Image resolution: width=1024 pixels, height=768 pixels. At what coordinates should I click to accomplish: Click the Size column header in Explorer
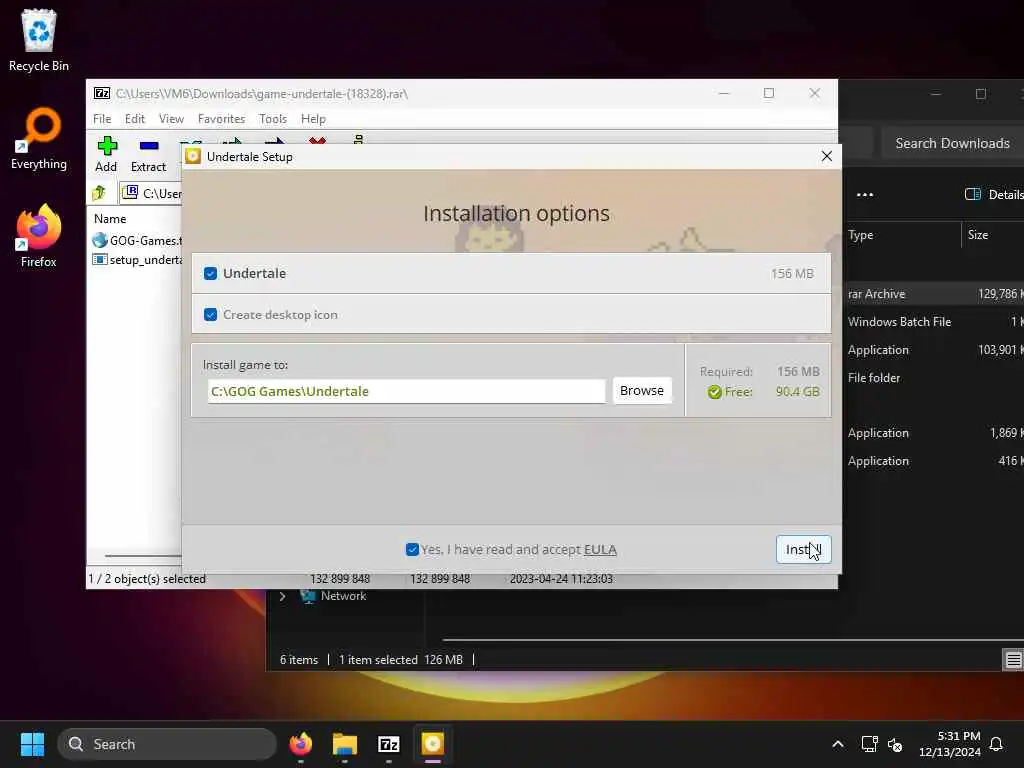point(978,235)
